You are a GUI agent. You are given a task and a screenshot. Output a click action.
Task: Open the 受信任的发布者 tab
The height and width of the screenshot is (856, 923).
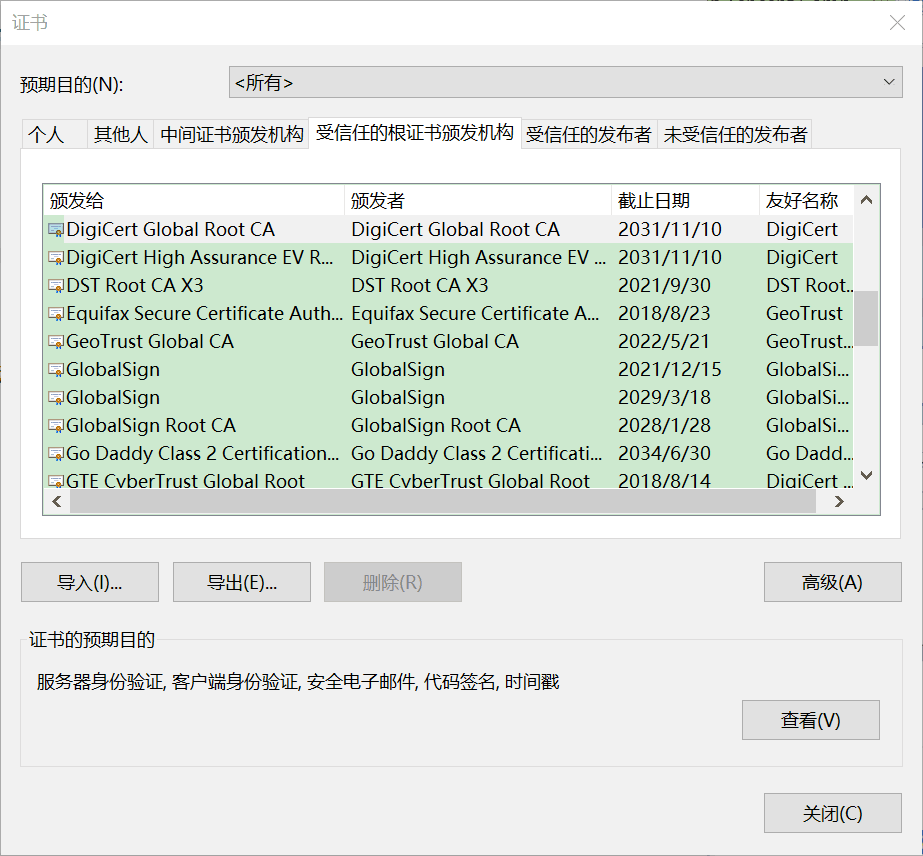click(589, 134)
